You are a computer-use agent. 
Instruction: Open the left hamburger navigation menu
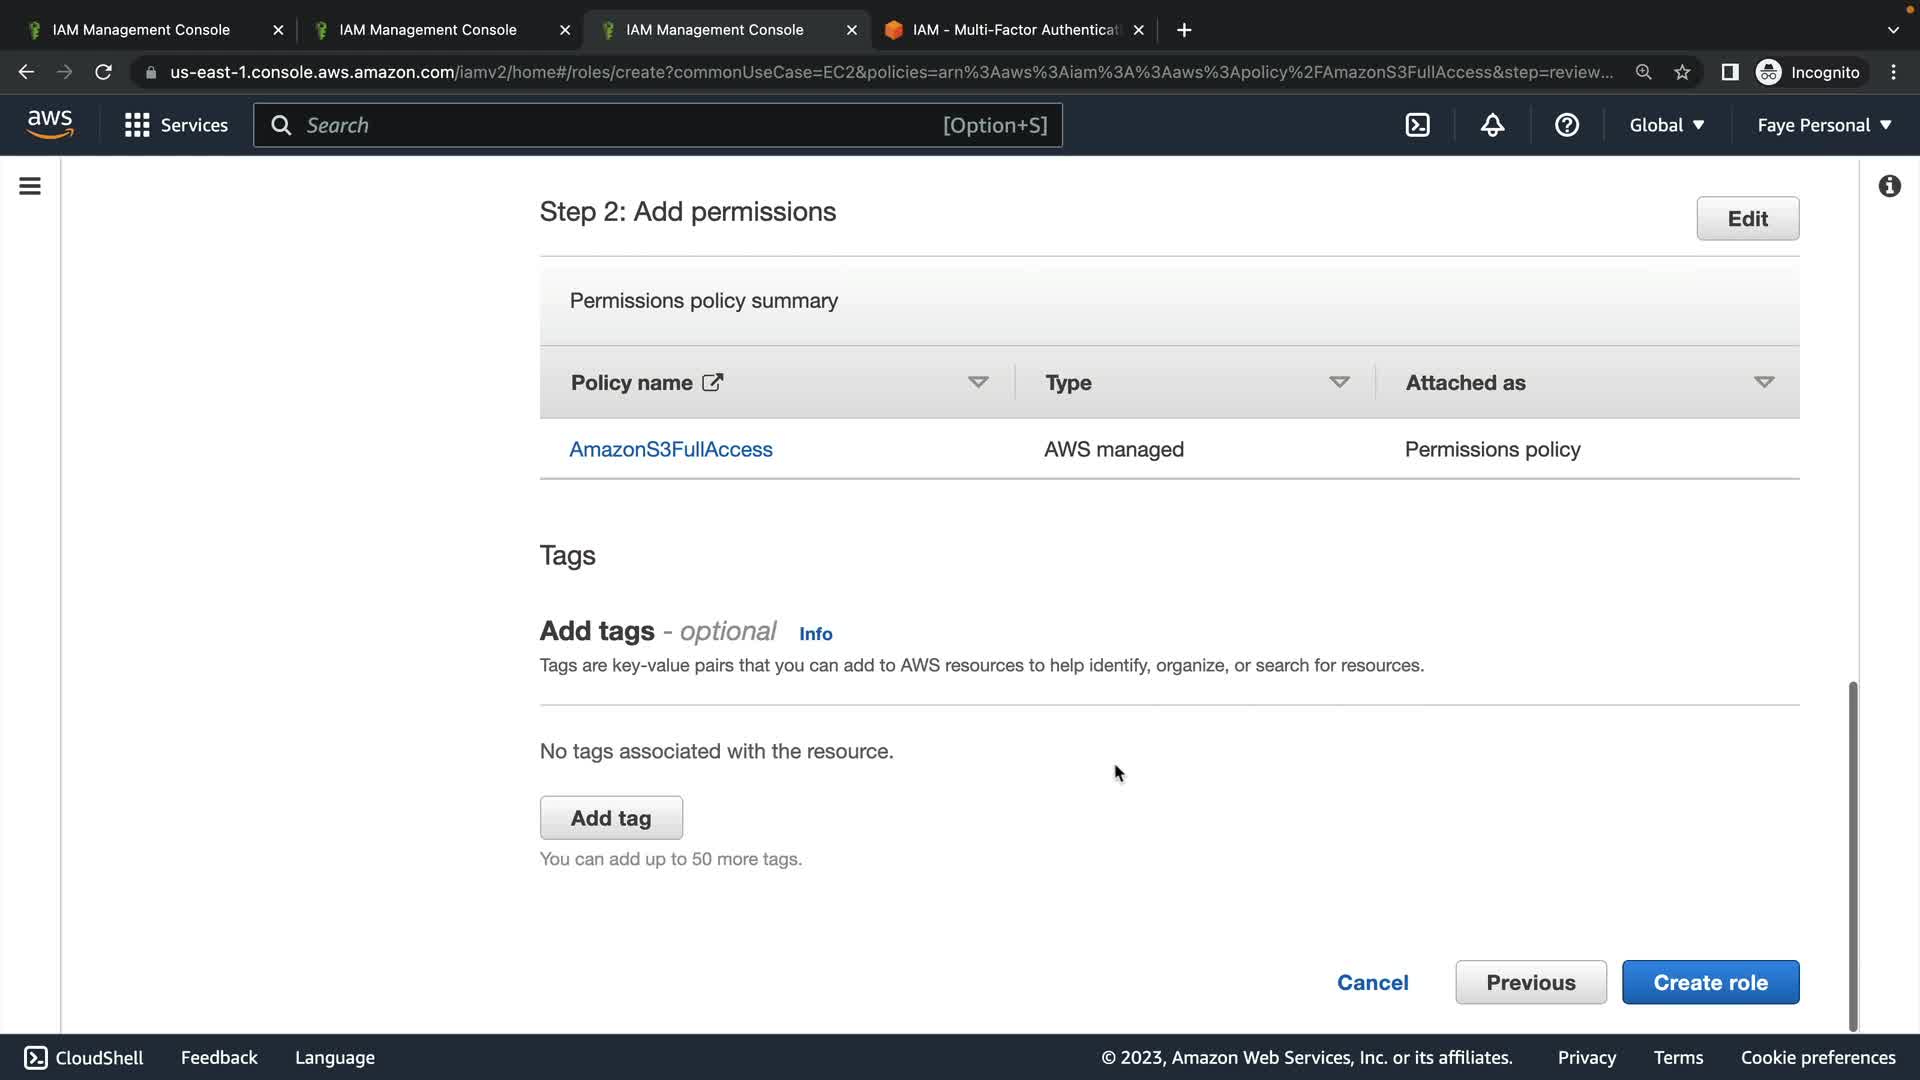[x=30, y=186]
